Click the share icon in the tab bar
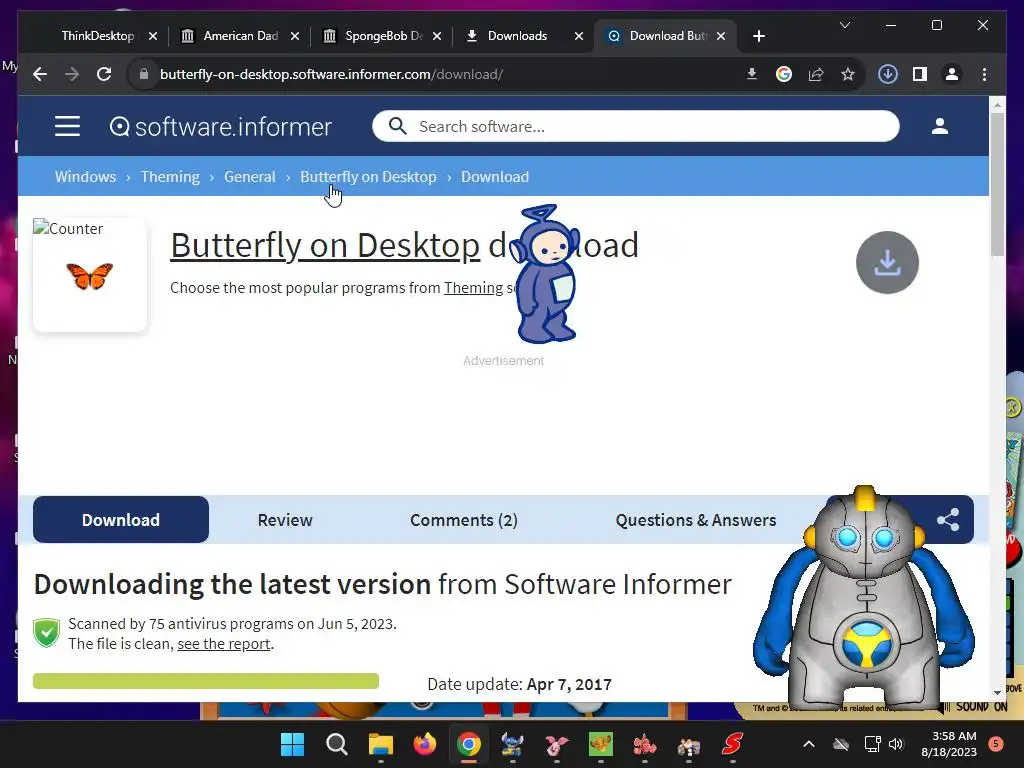1024x768 pixels. pos(948,520)
